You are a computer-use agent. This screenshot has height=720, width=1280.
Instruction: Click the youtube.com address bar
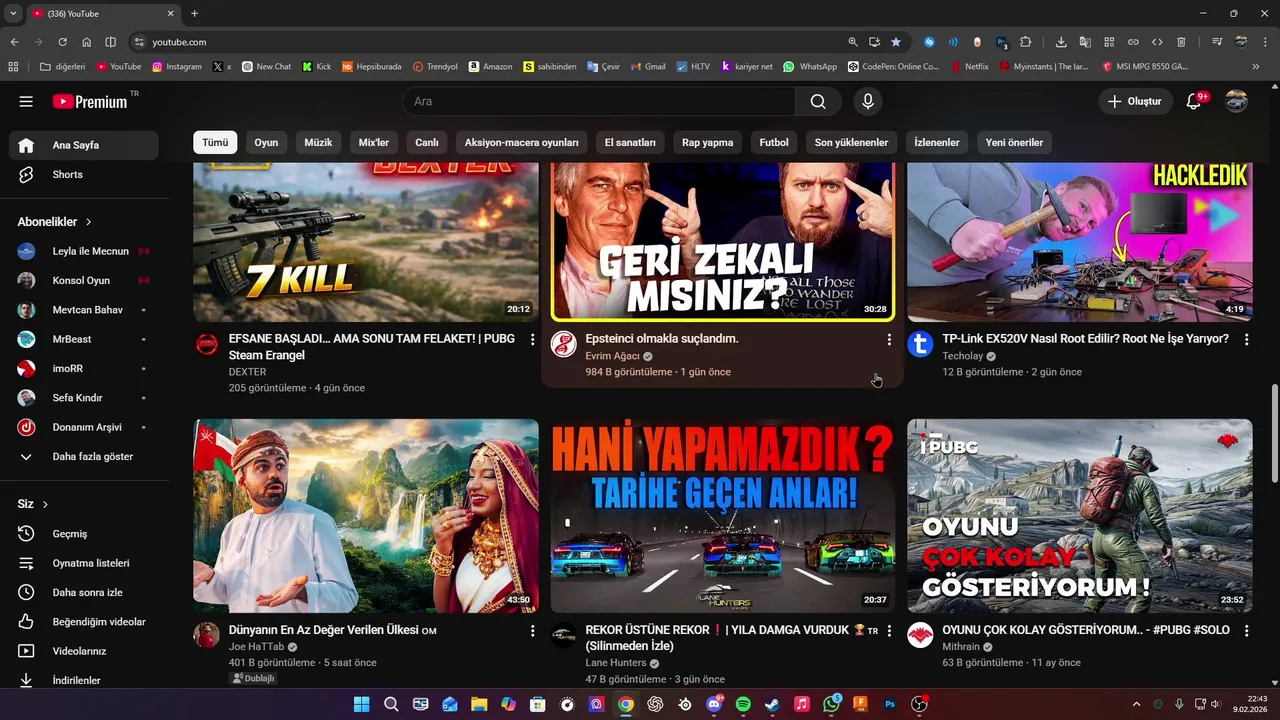point(490,42)
